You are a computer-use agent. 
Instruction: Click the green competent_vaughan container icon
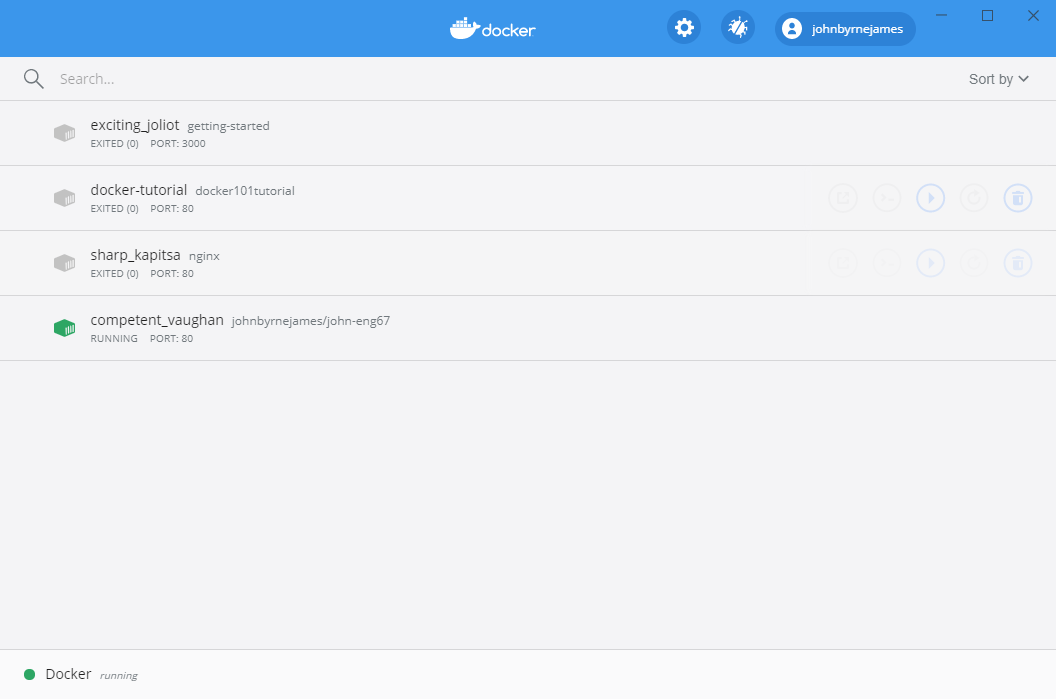tap(65, 328)
